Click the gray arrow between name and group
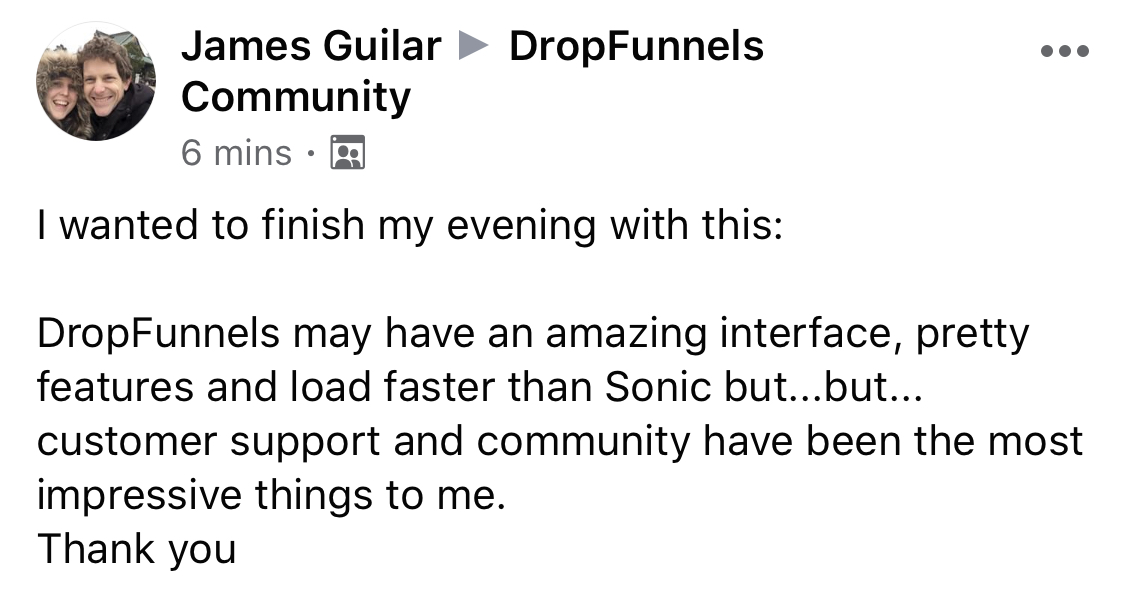Viewport: 1125px width, 593px height. click(474, 47)
